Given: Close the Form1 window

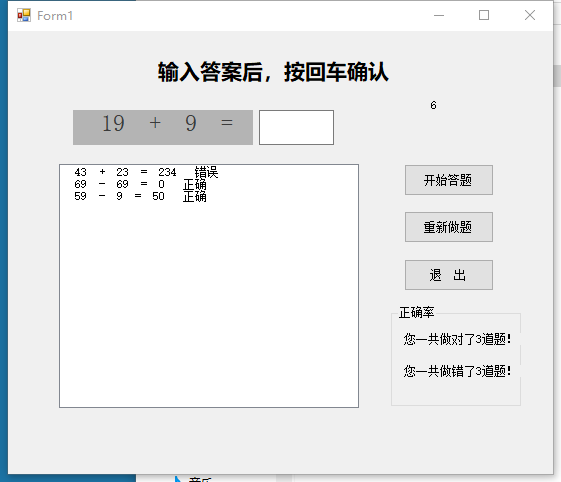Looking at the screenshot, I should 530,15.
